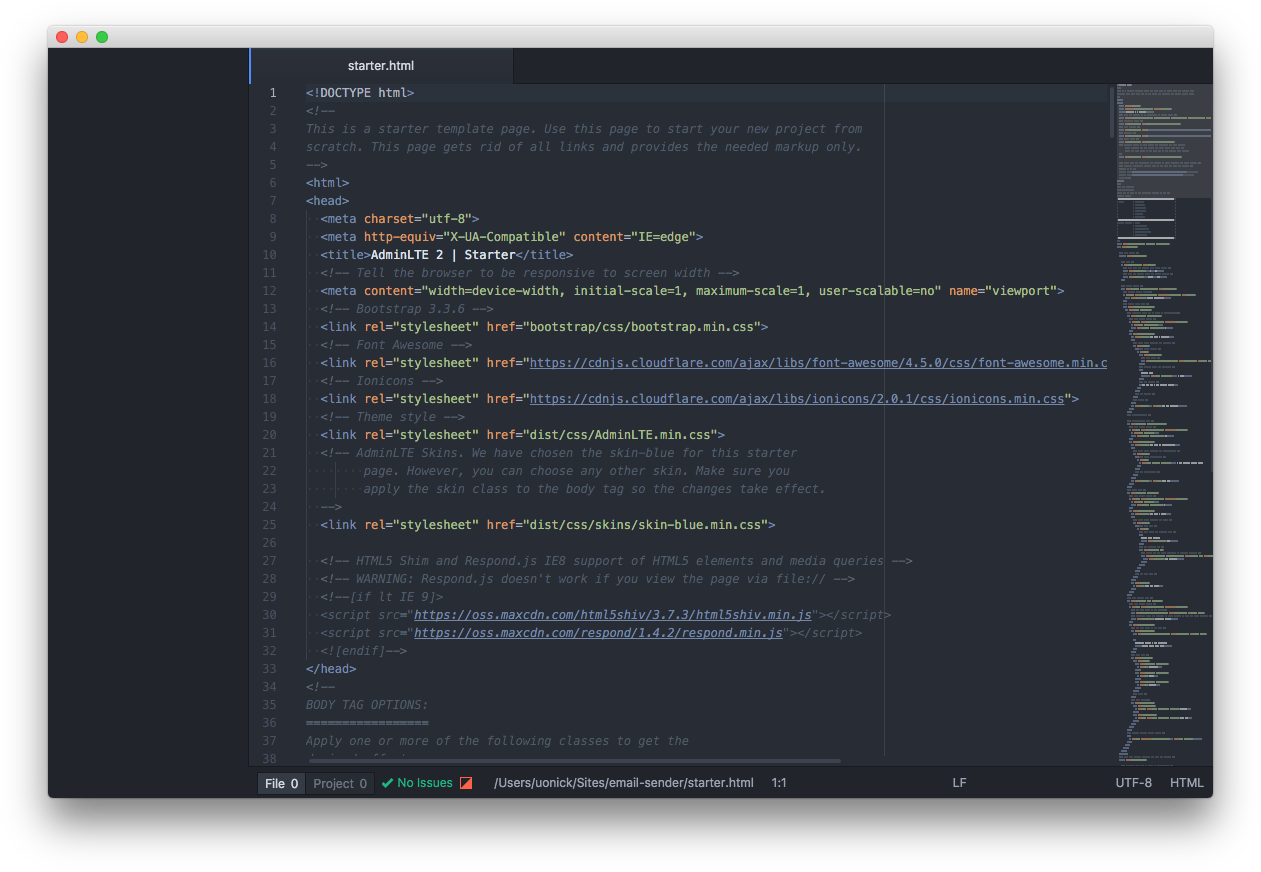Image resolution: width=1261 pixels, height=872 pixels.
Task: Click line number 20 in the gutter
Action: click(269, 435)
